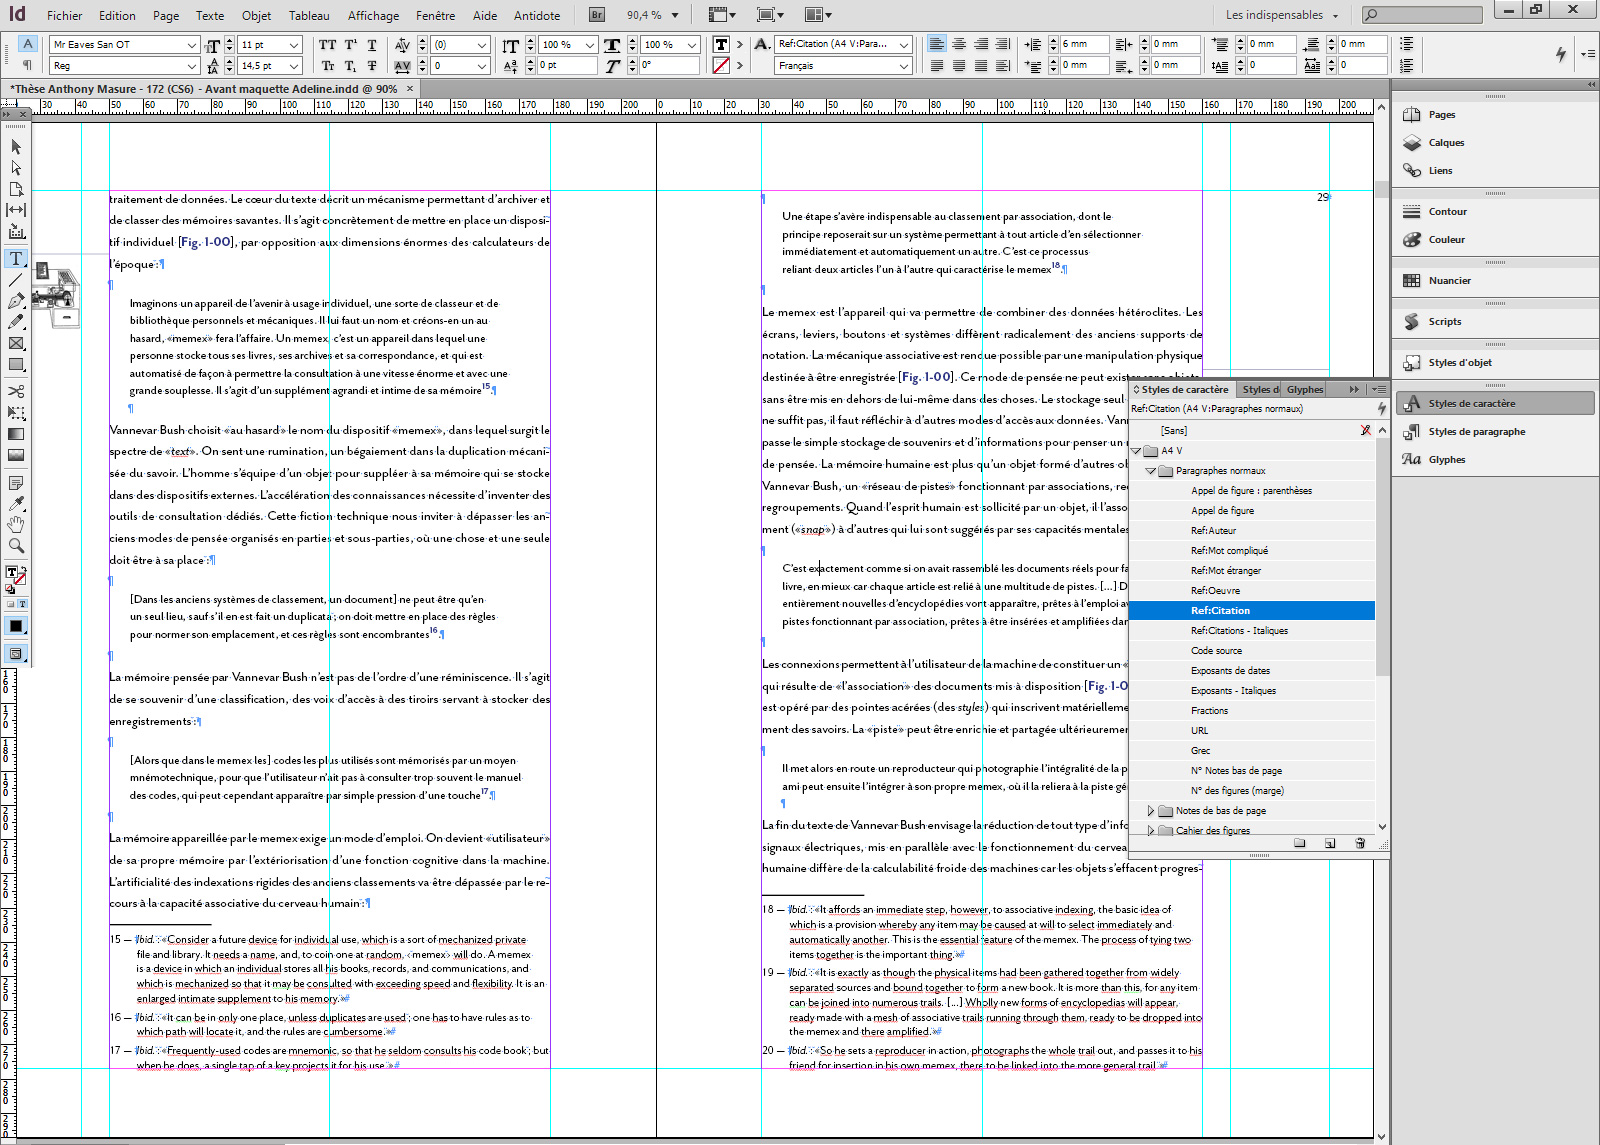Open the Edition menu
Screen dimensions: 1600x1145
tap(117, 16)
